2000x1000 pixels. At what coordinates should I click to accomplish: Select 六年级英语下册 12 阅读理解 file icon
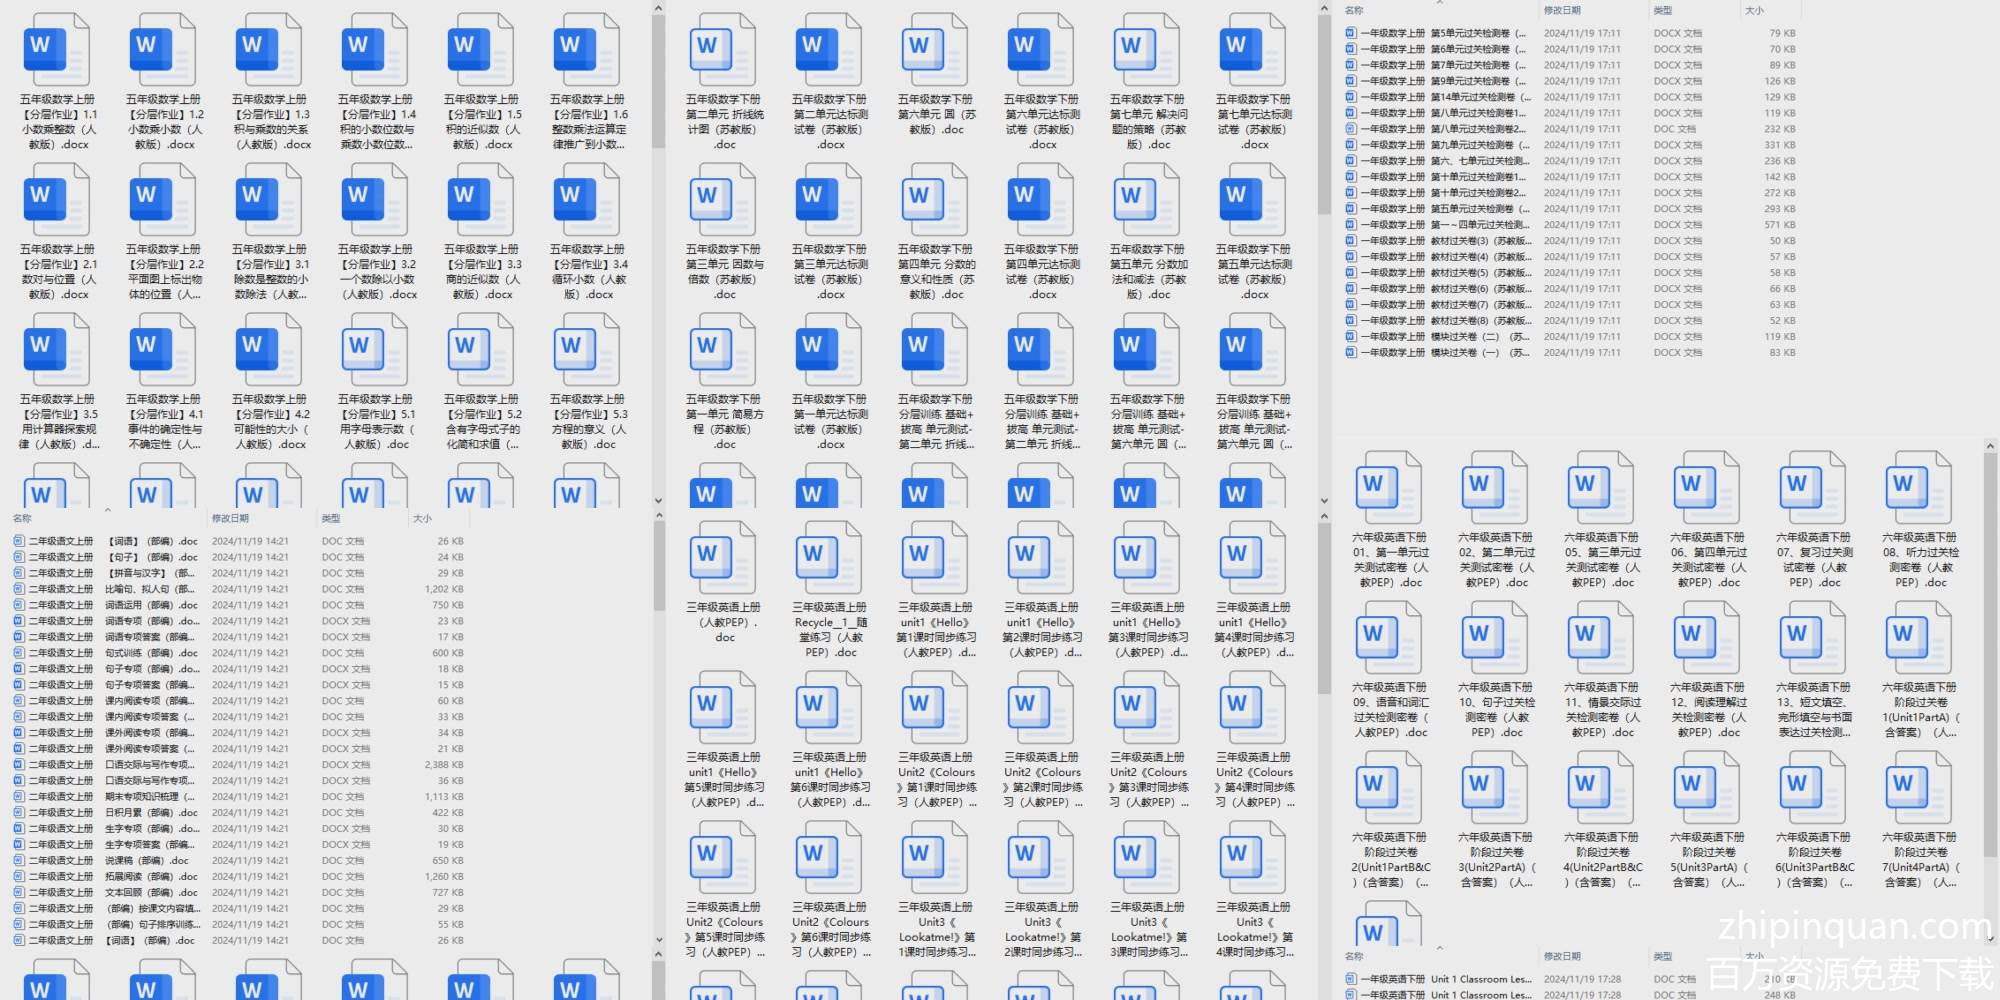point(1707,638)
